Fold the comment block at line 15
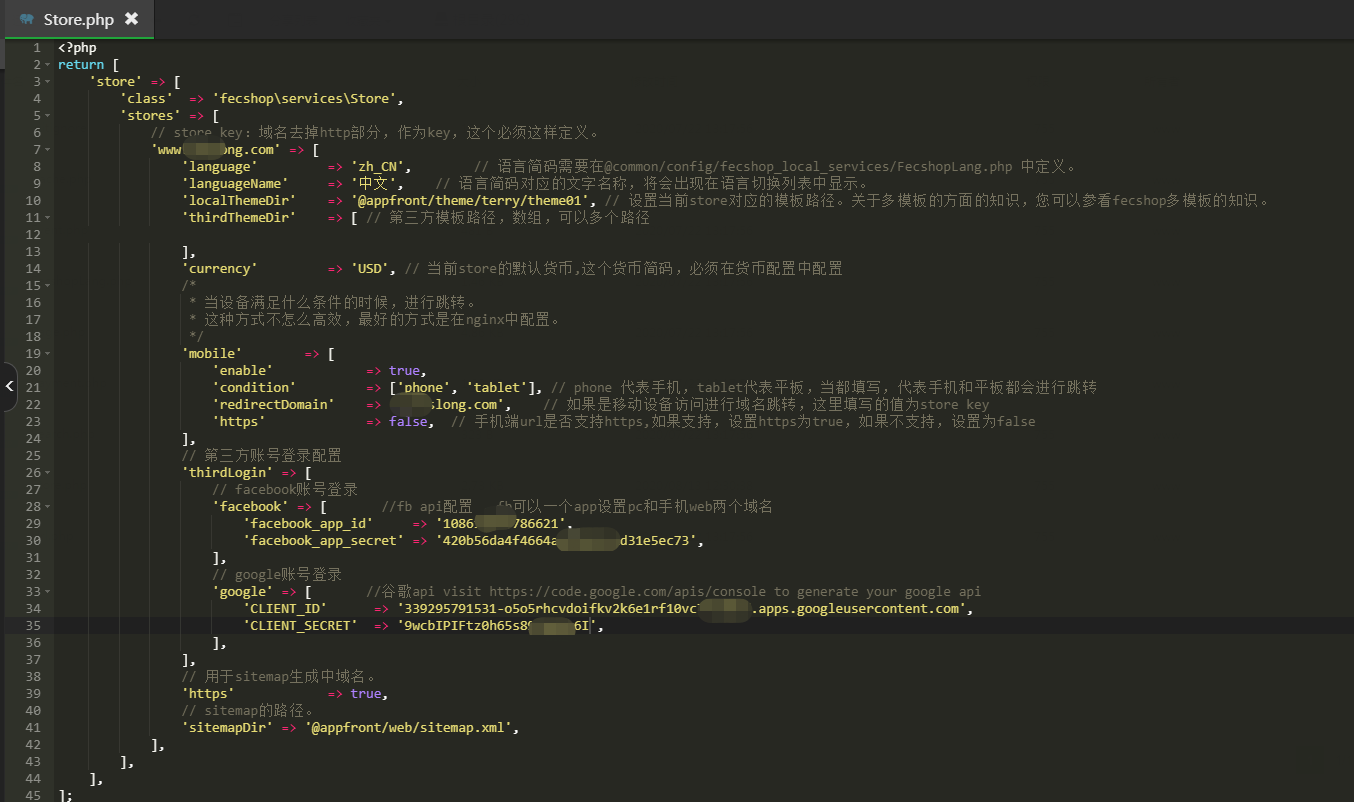This screenshot has height=802, width=1354. (48, 286)
